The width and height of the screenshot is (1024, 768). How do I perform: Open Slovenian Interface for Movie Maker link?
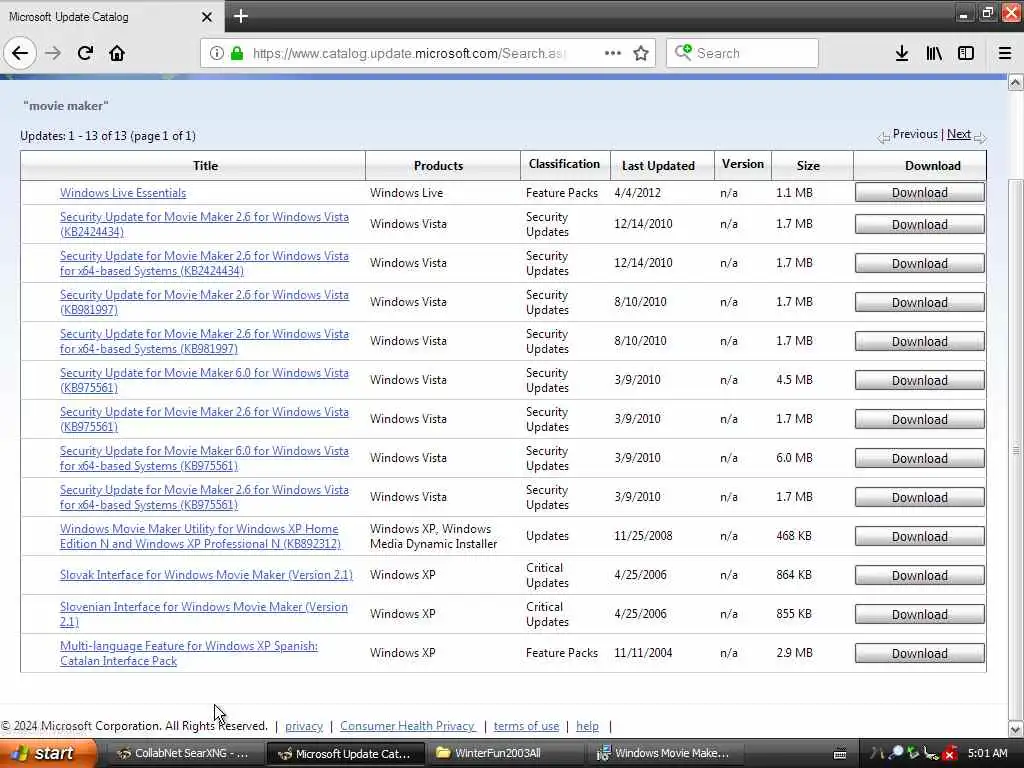[x=204, y=614]
